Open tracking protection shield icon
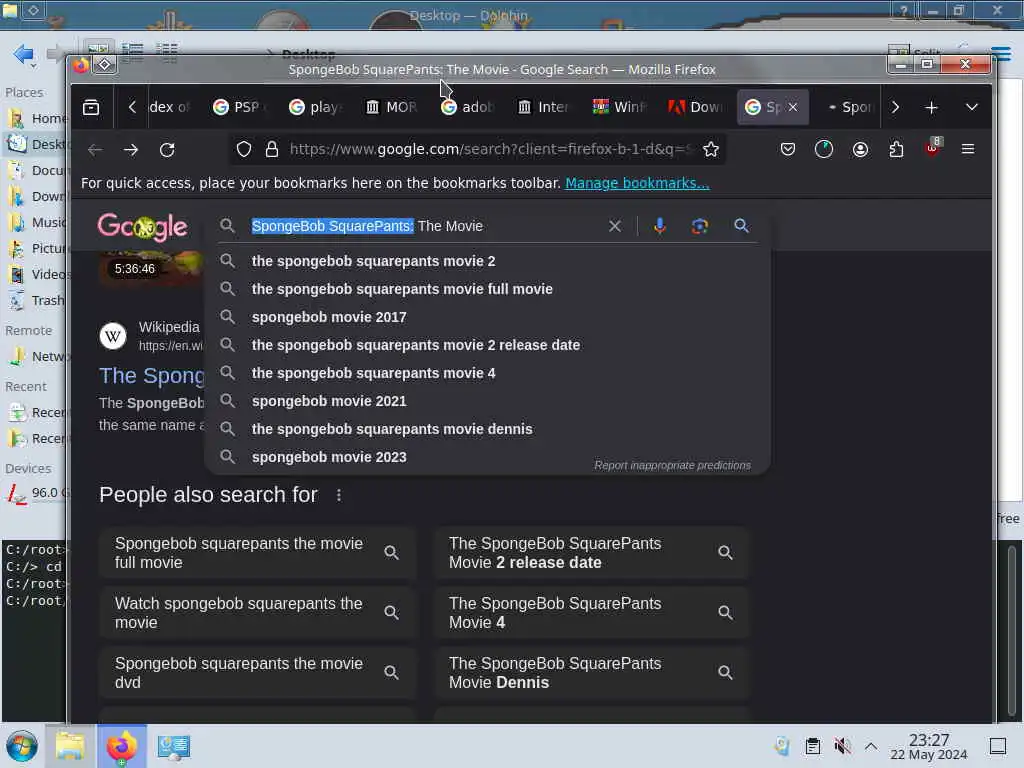 click(244, 150)
